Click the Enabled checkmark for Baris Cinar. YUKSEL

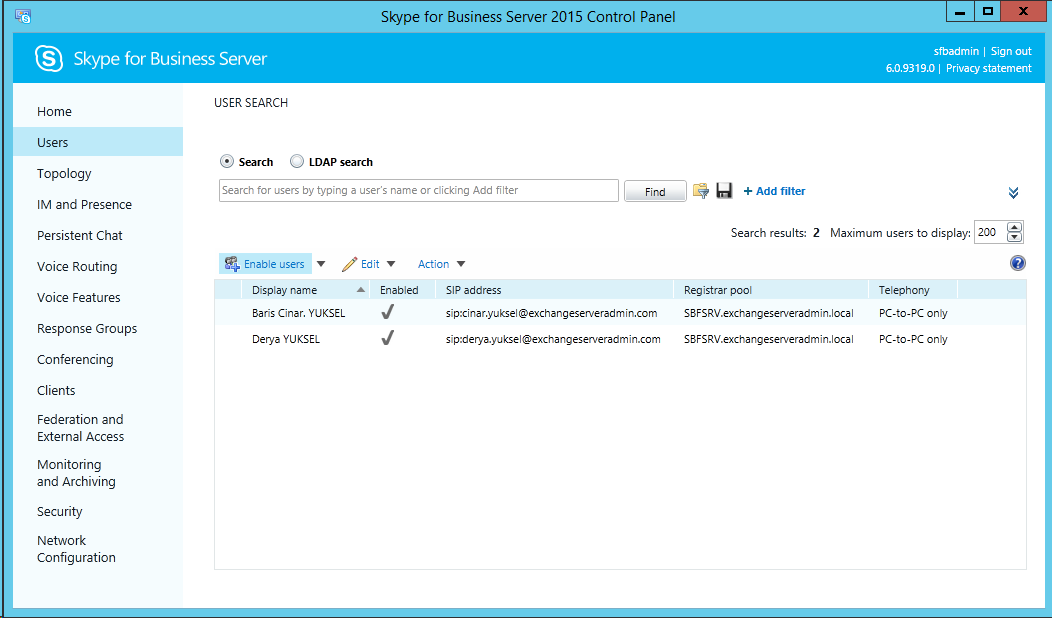(x=387, y=312)
